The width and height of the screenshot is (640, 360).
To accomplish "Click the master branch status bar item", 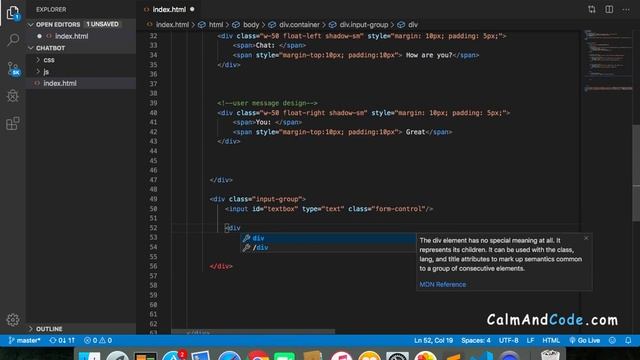I will tap(24, 340).
